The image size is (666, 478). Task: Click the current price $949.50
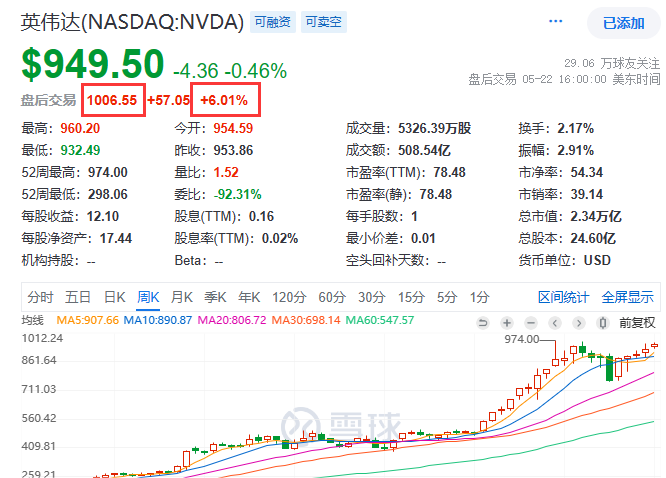pyautogui.click(x=93, y=64)
